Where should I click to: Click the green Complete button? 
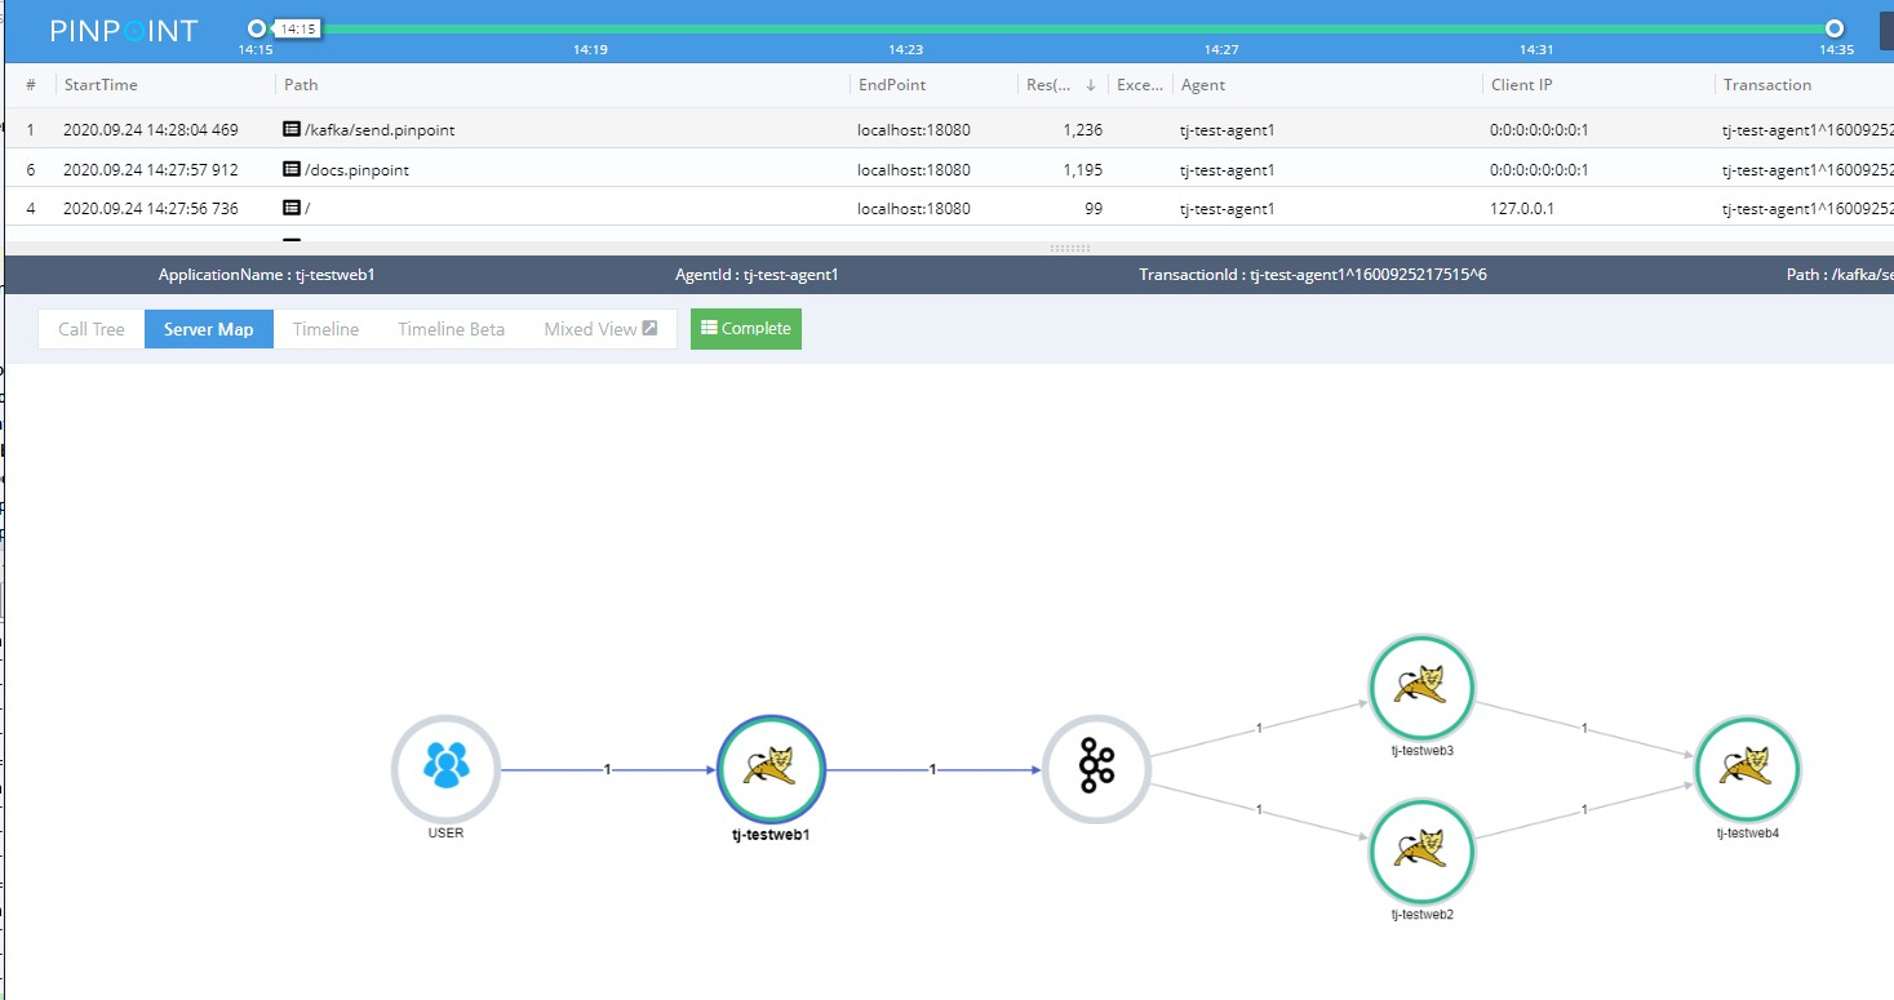(746, 328)
